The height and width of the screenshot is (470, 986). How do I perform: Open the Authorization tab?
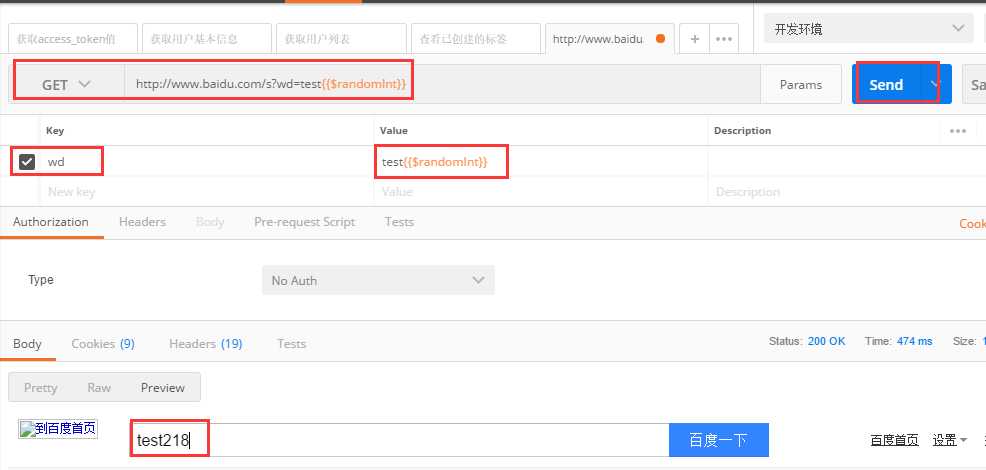pos(51,222)
